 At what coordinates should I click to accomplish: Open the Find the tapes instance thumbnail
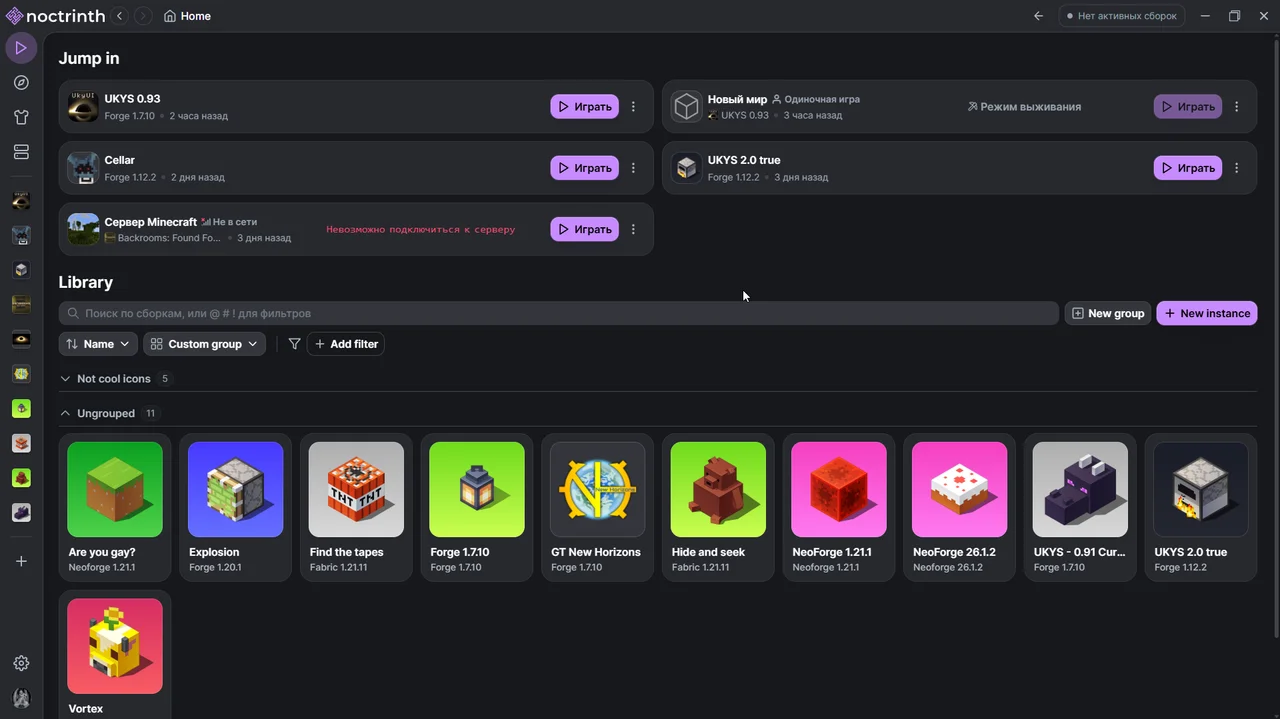coord(356,489)
